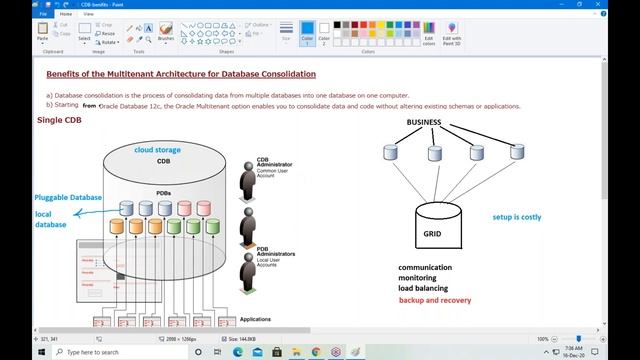The image size is (640, 360).
Task: Open Paint Help question mark icon
Action: tap(603, 13)
